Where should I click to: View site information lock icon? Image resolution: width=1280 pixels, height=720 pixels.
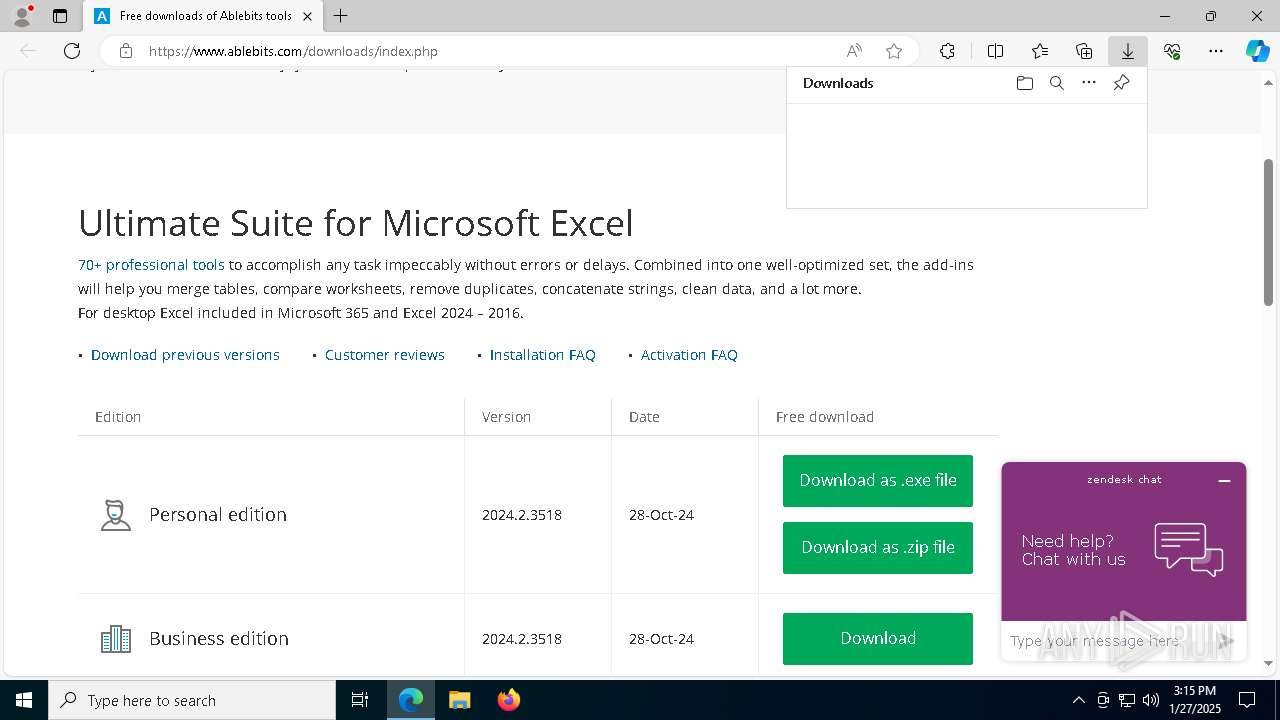tap(126, 51)
